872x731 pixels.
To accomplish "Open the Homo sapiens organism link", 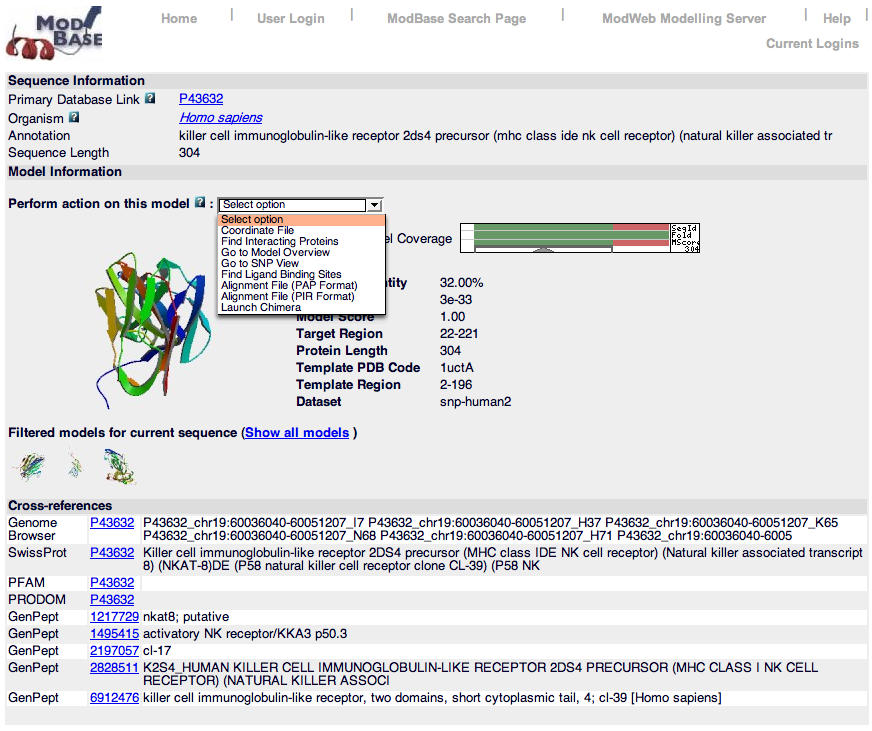I will (x=220, y=117).
